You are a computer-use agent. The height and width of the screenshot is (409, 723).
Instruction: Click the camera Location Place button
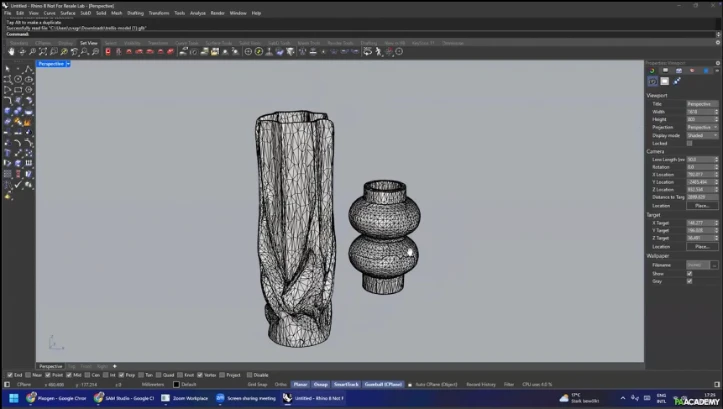tap(701, 205)
